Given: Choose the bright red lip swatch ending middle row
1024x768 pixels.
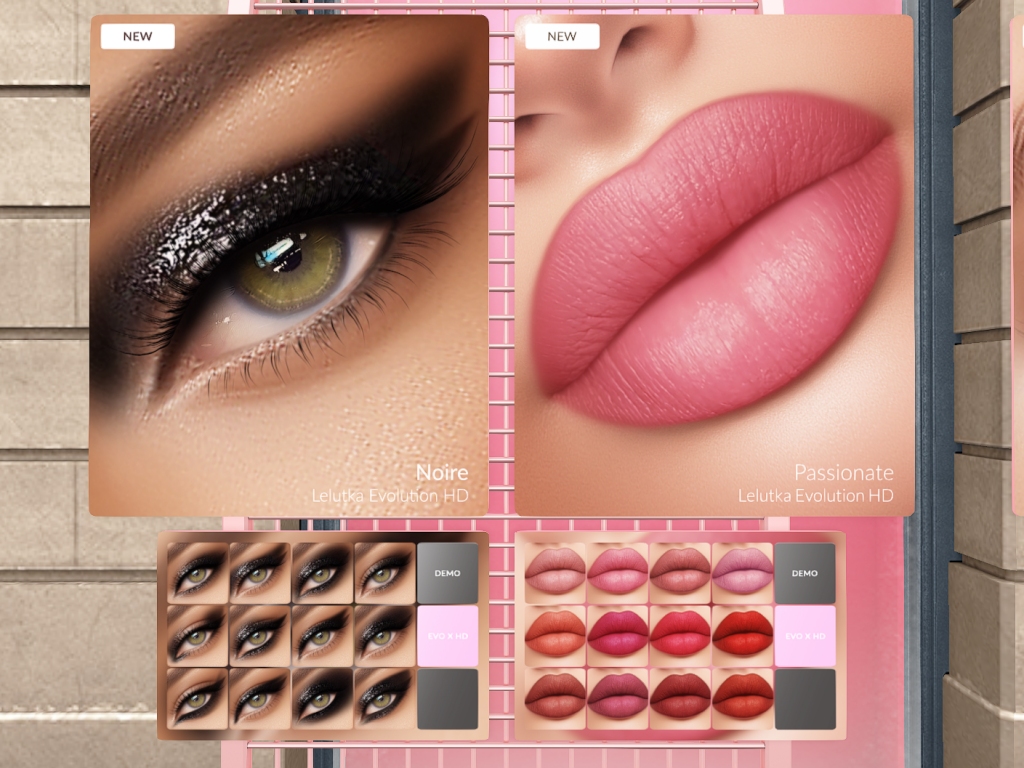Looking at the screenshot, I should point(742,636).
